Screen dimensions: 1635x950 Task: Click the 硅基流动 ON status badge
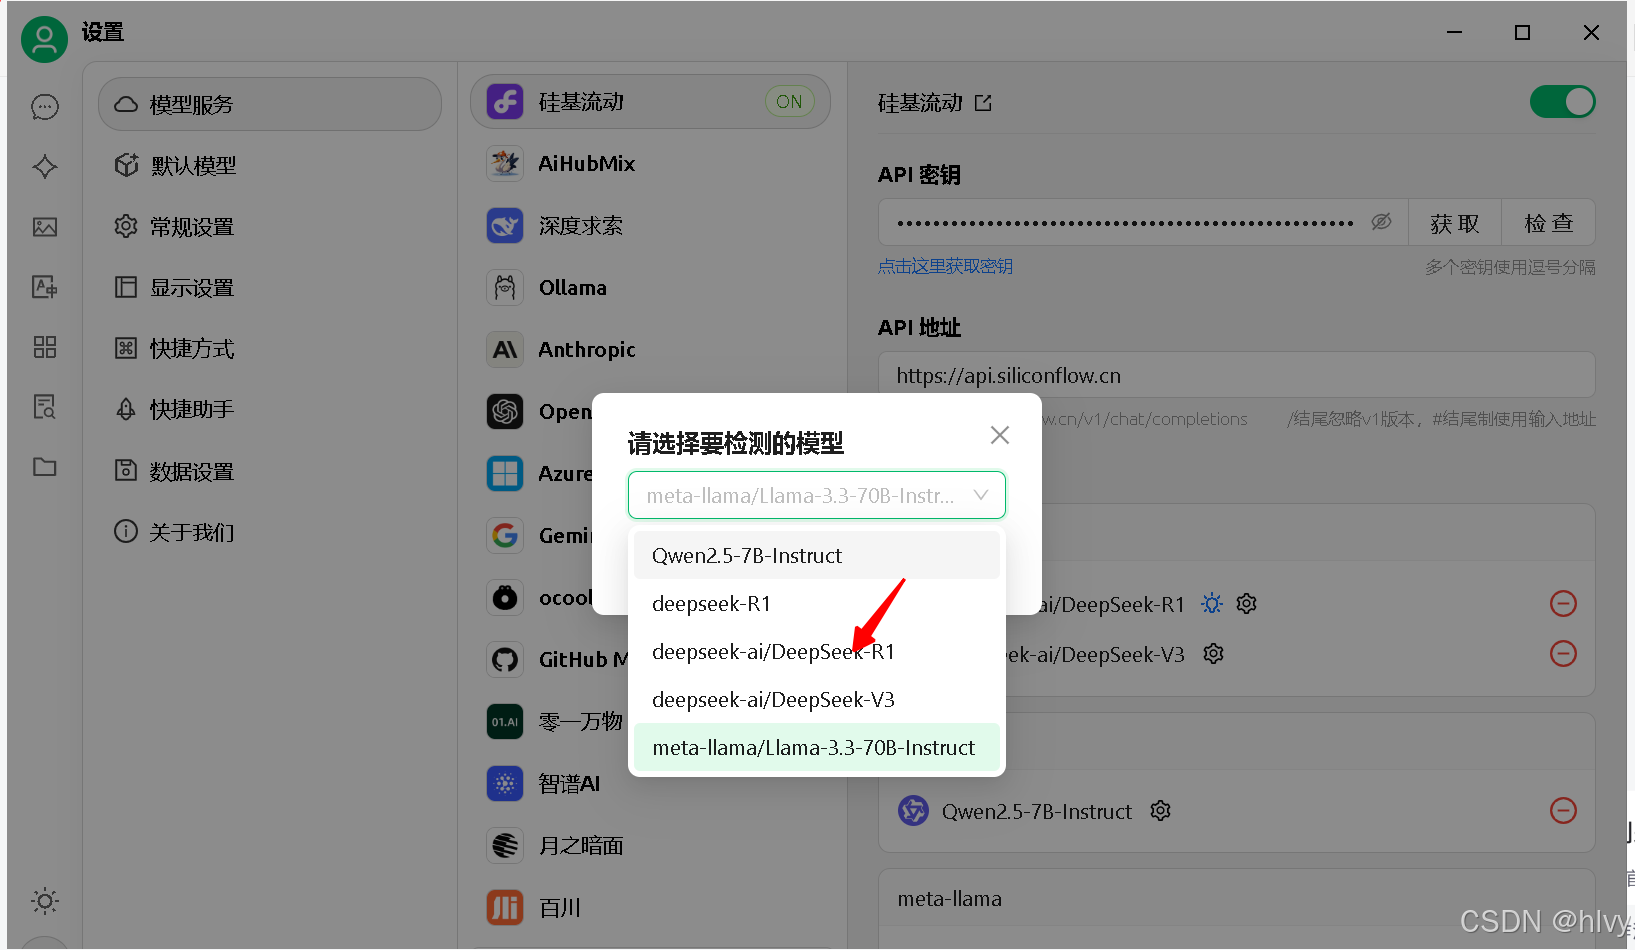pos(790,102)
